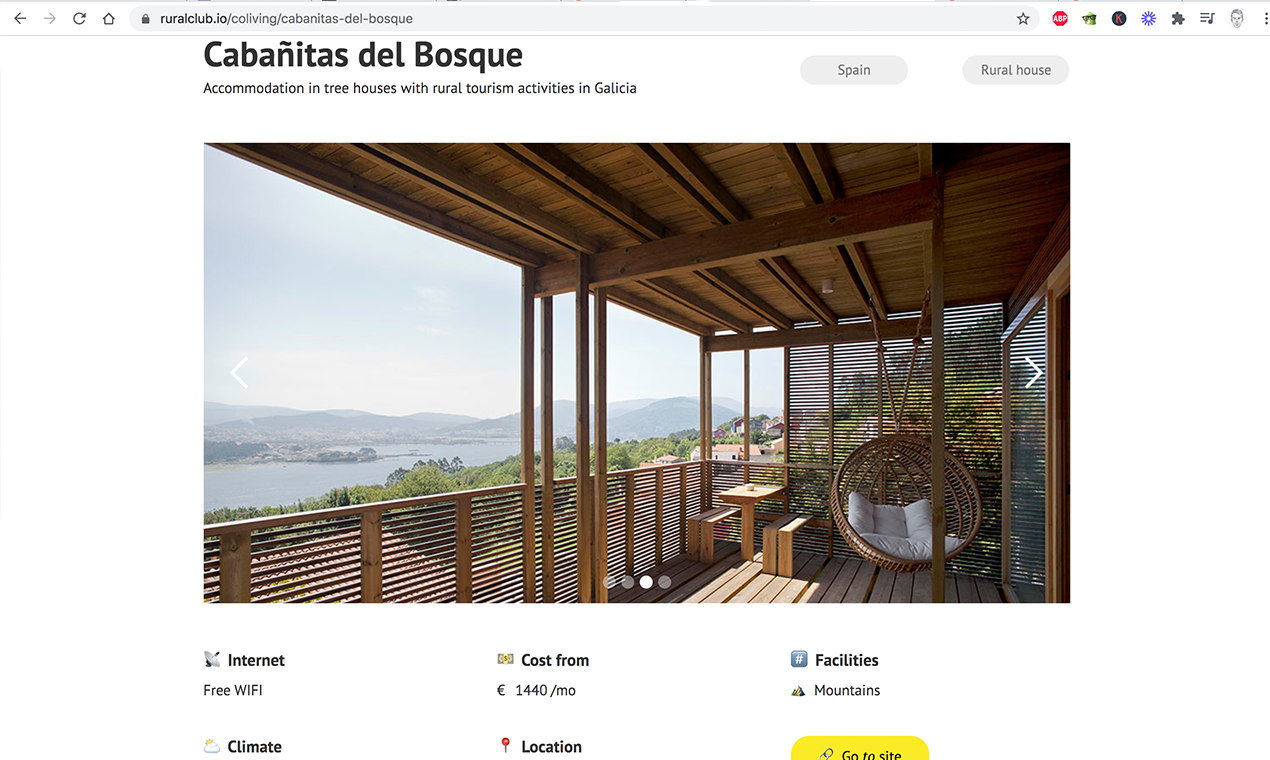Screen dimensions: 1270x760
Task: Show the previous carousel photo
Action: (x=238, y=373)
